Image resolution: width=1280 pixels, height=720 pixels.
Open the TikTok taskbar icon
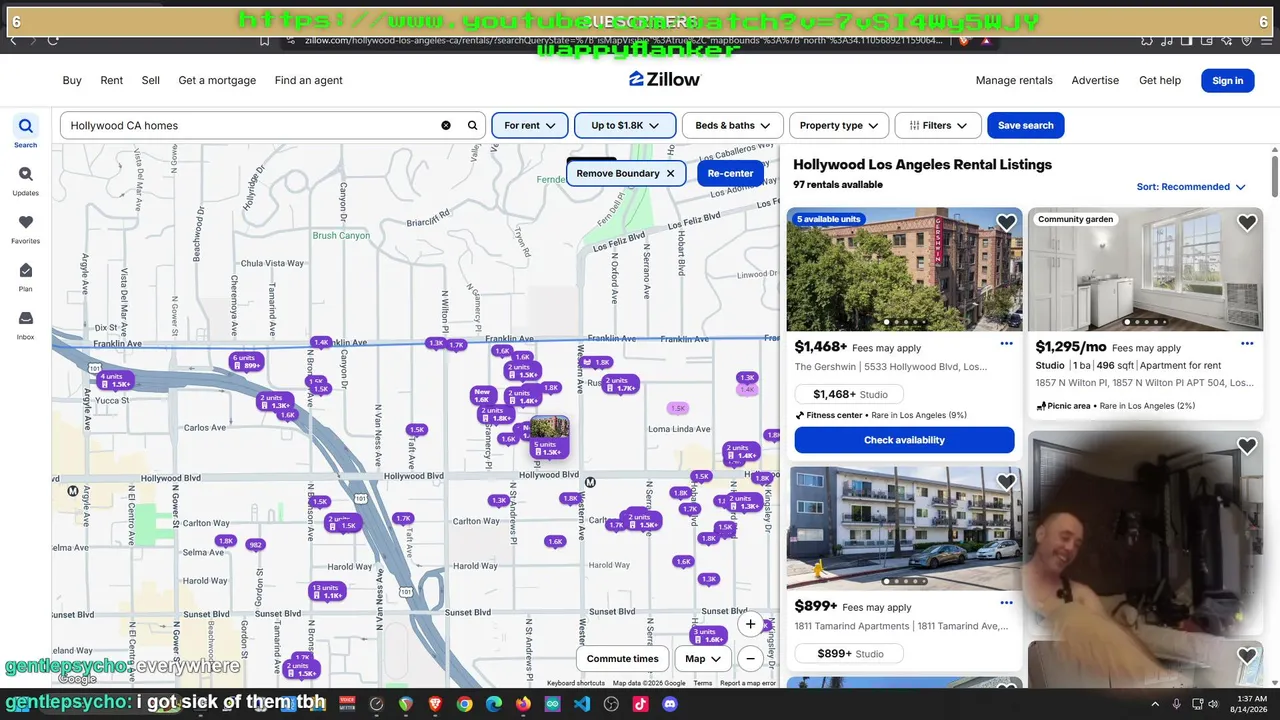tap(640, 704)
